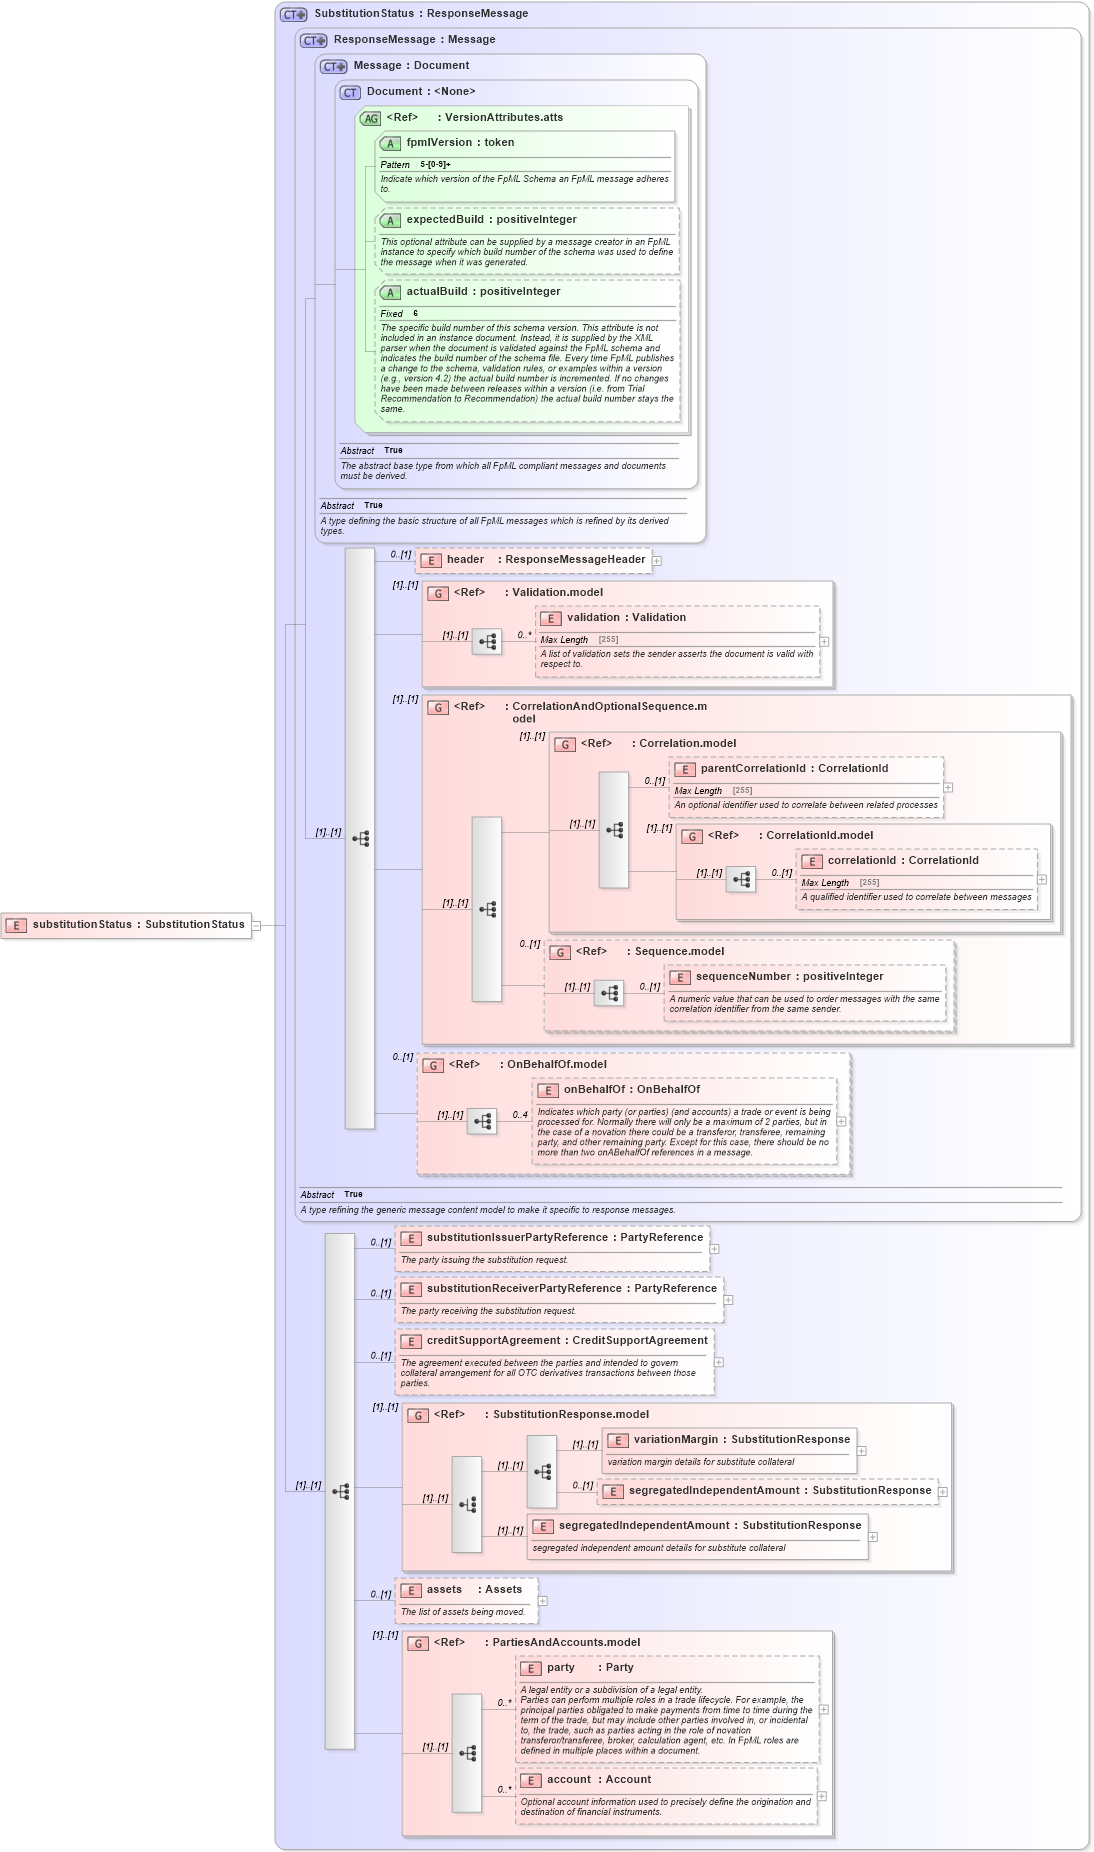Viewport: 1094px width, 1852px height.
Task: Click the CT icon of Document type
Action: point(350,92)
